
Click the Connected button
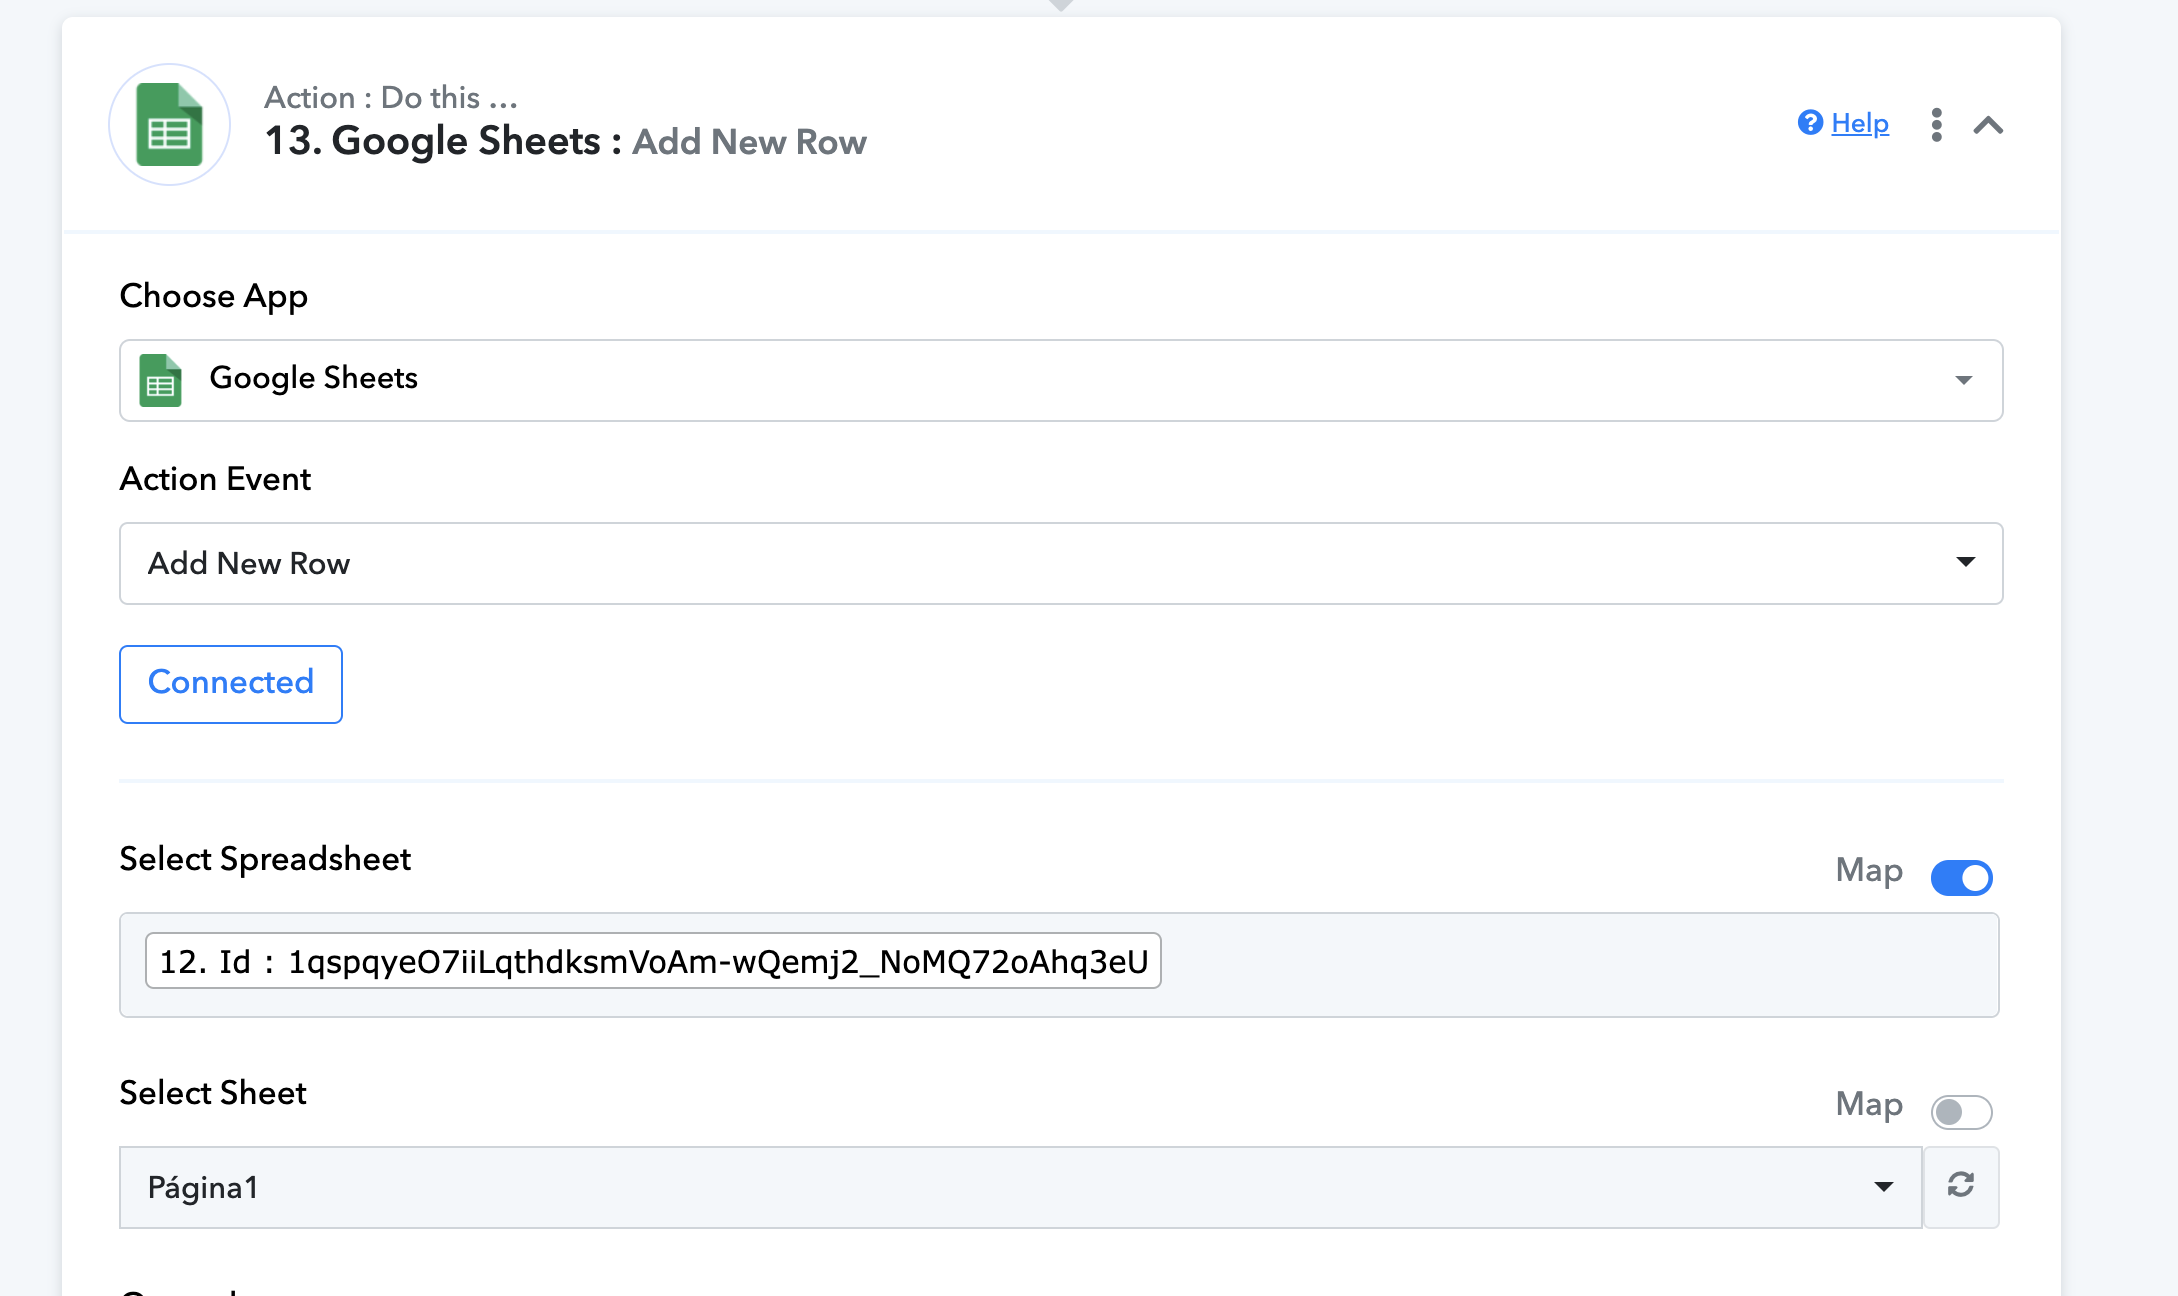click(231, 684)
